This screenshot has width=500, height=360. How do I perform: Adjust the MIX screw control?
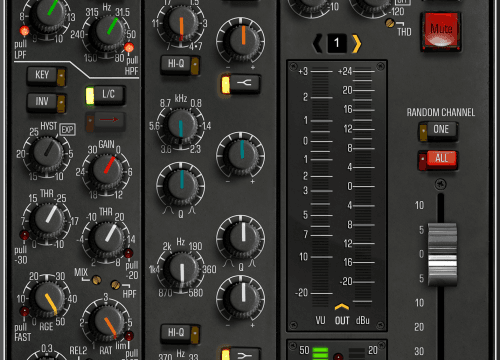click(97, 280)
